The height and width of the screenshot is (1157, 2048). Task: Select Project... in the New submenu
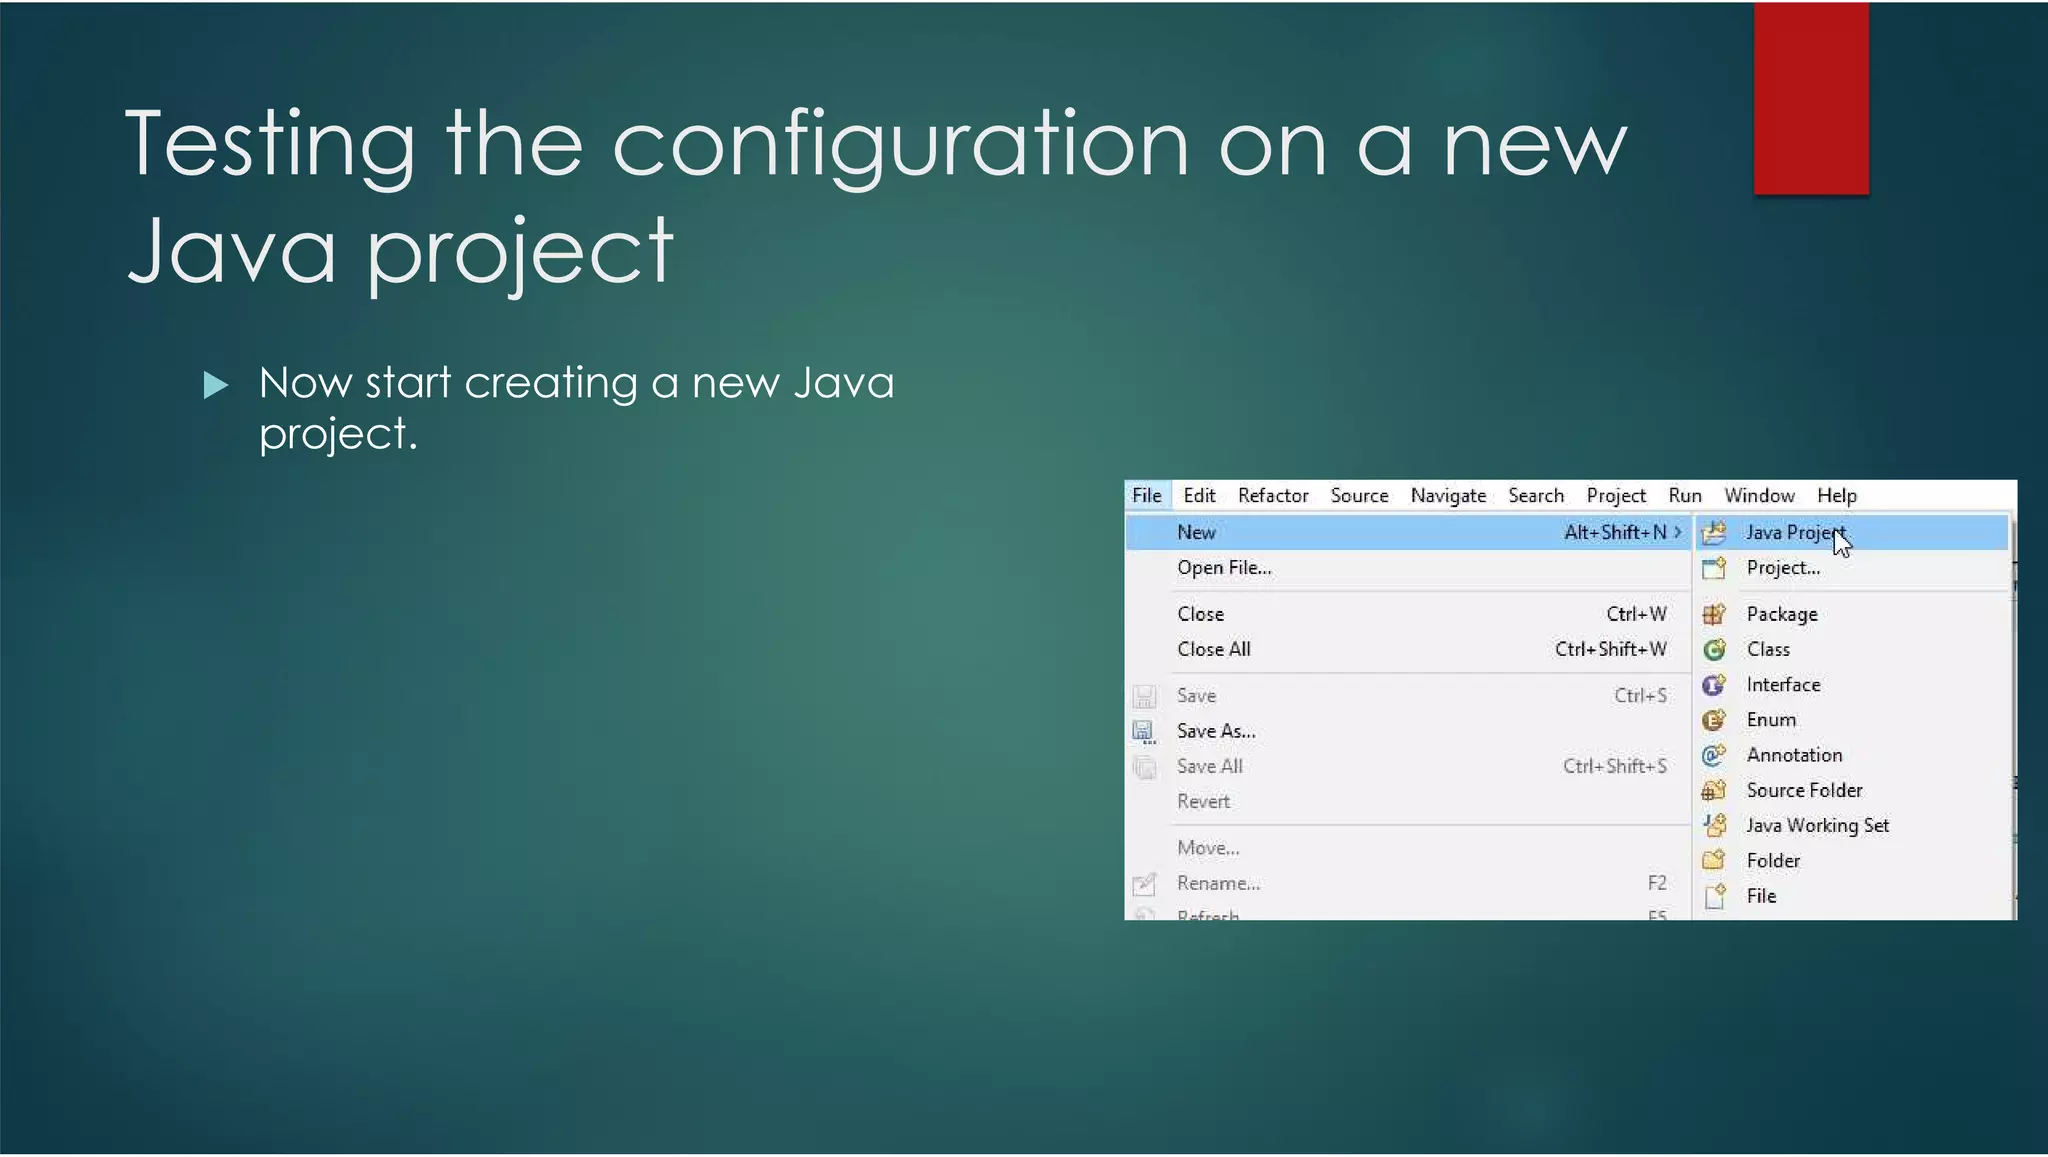1782,567
